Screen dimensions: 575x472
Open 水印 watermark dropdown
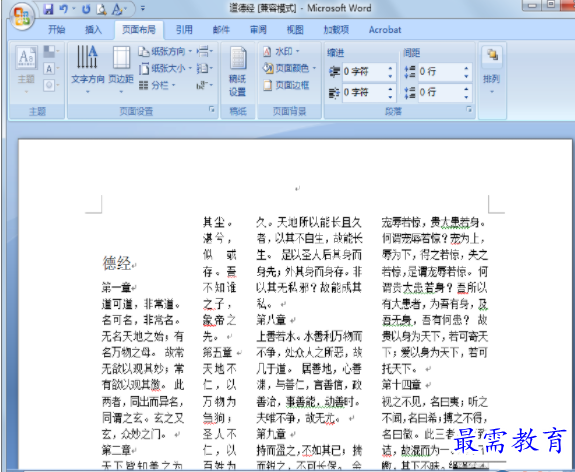click(282, 51)
